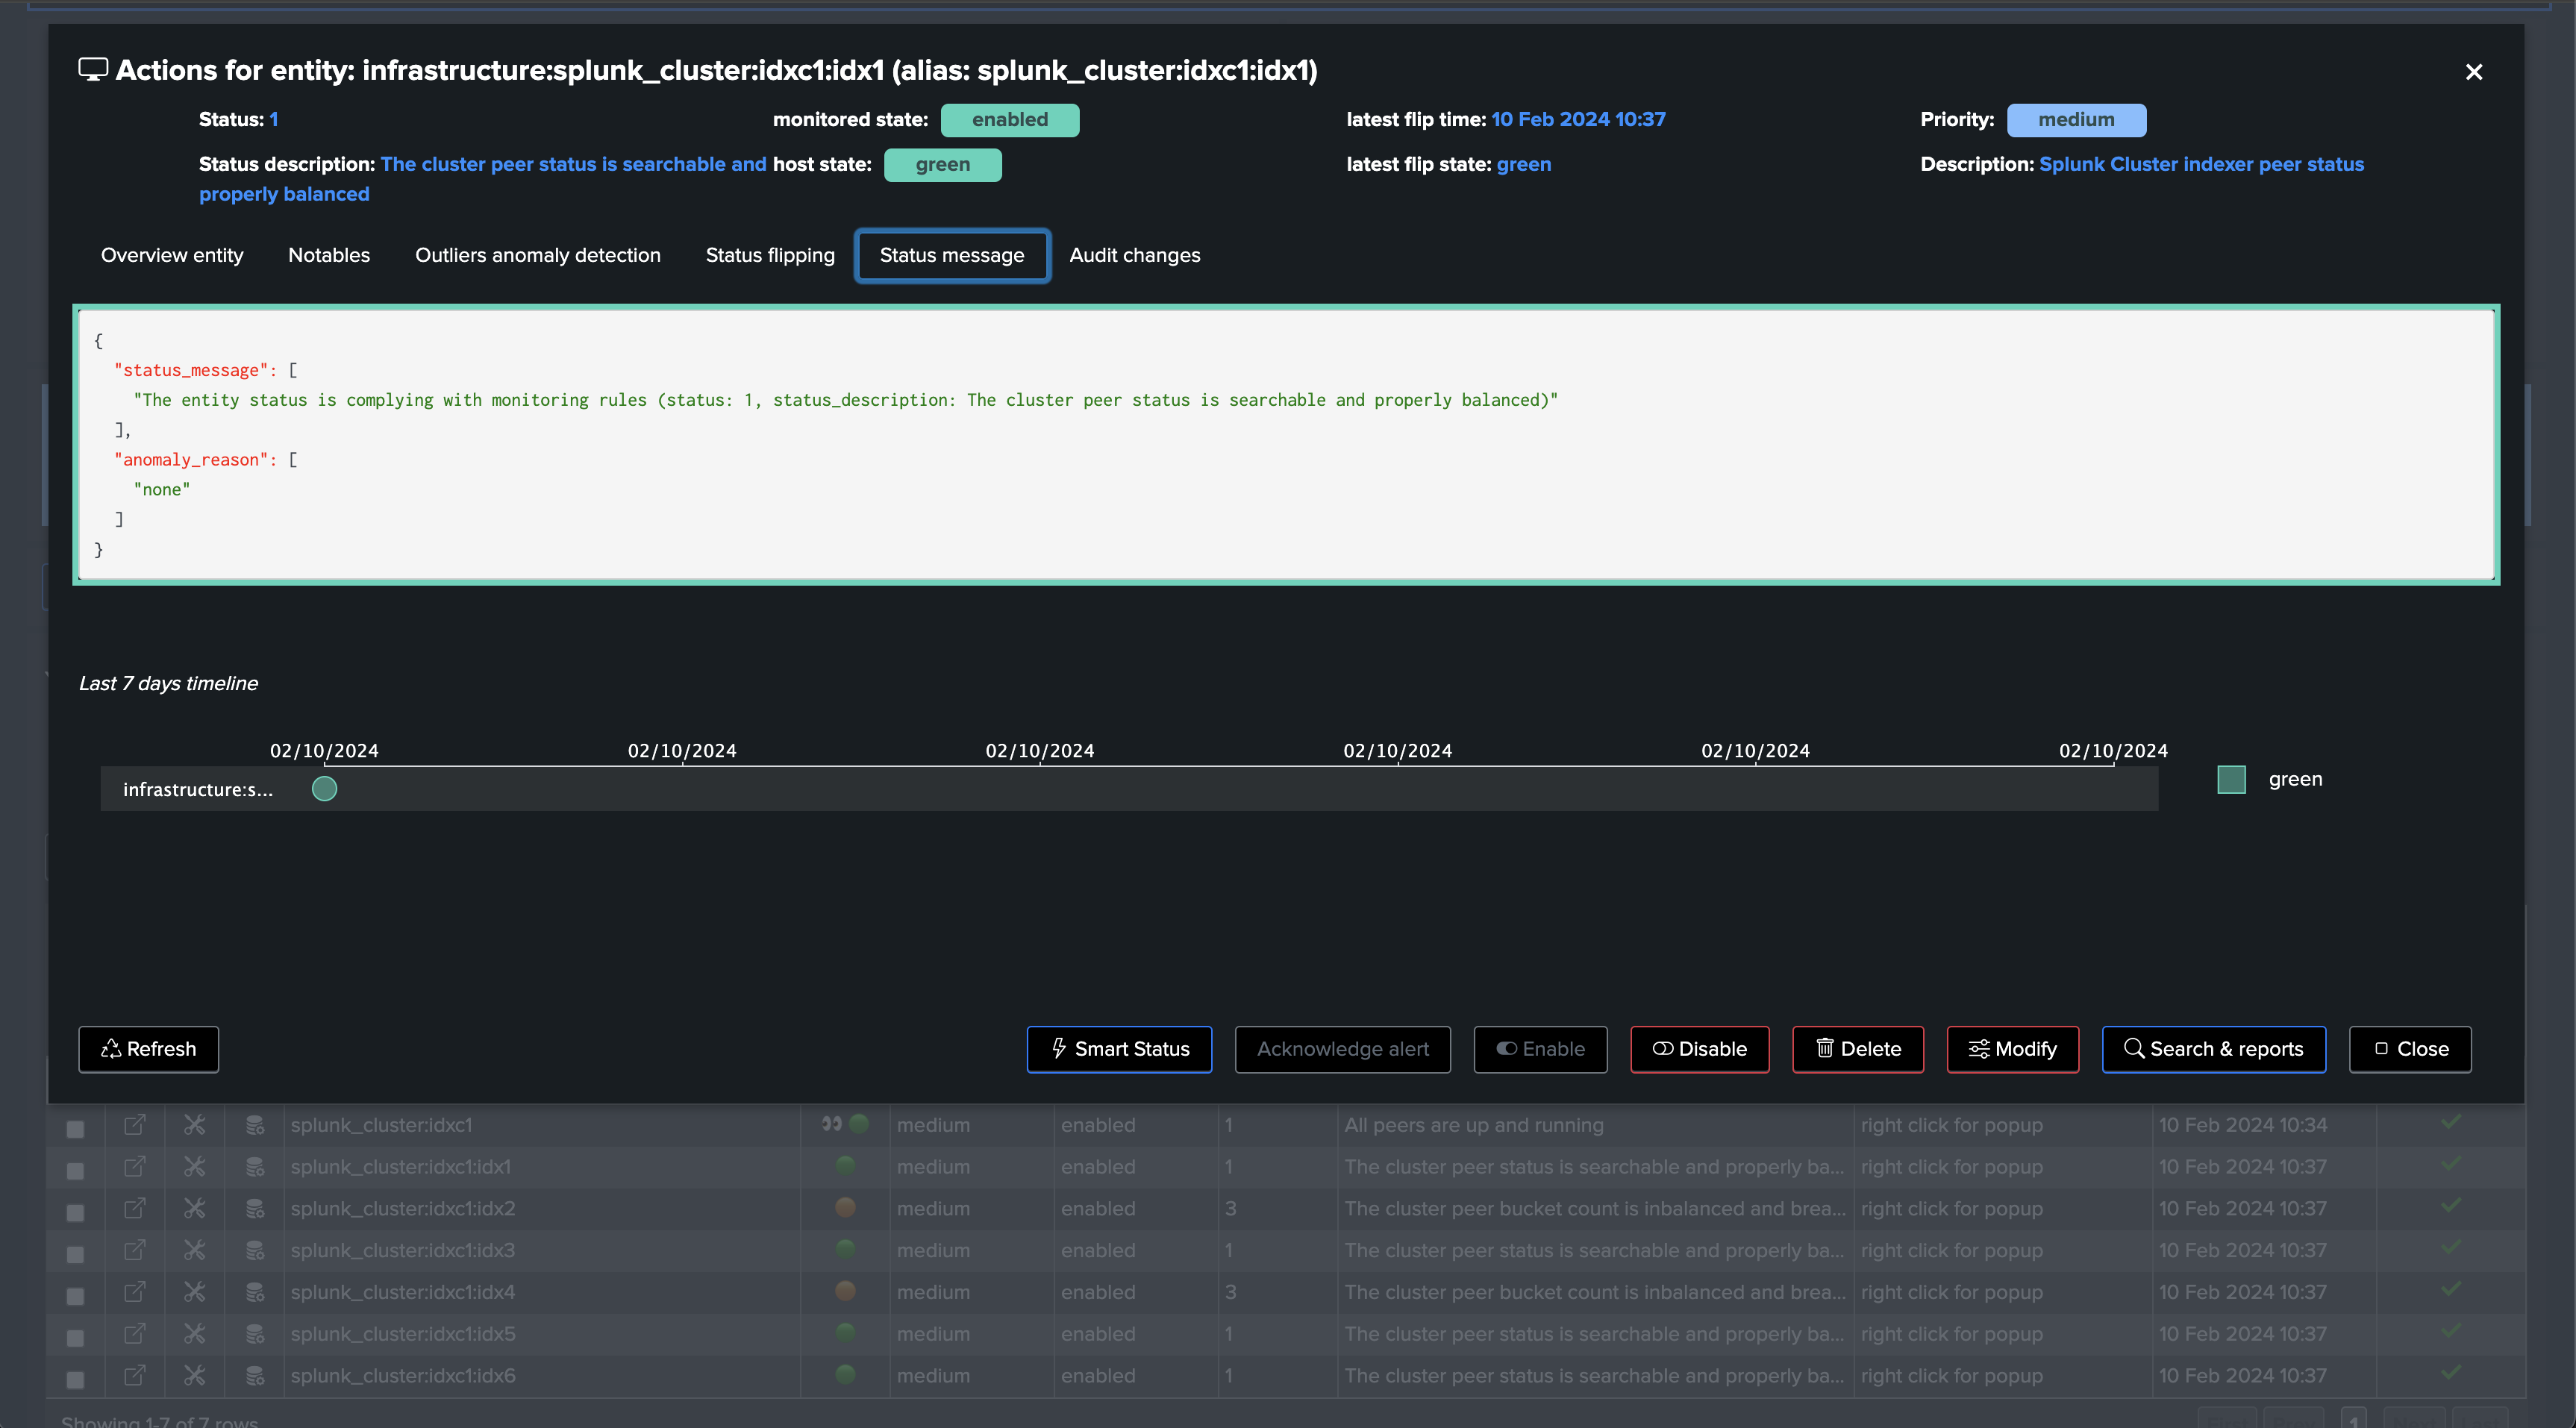
Task: Open the Overview entity tab
Action: pos(172,255)
